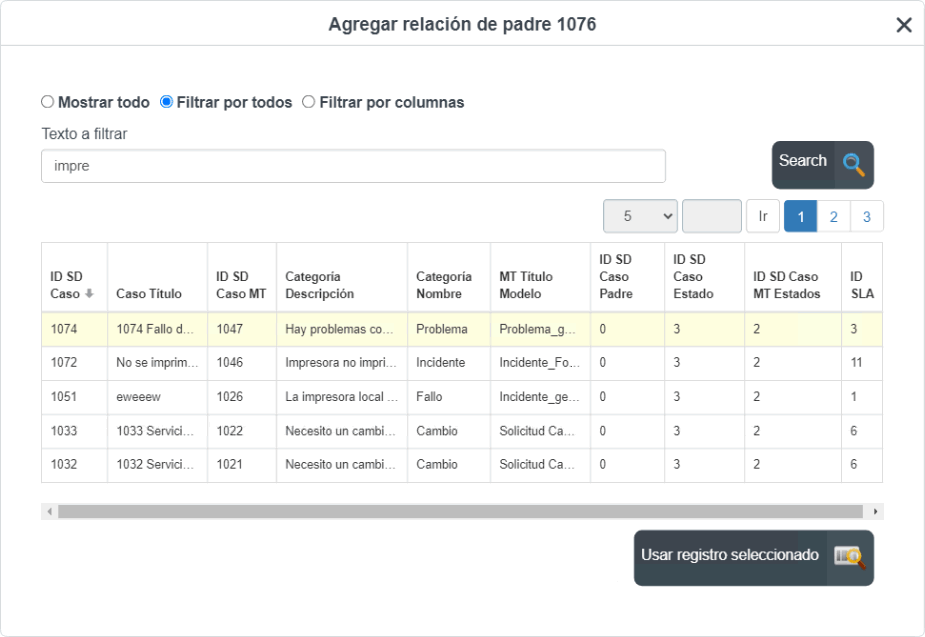Select the Filtrar por columnas radio option
The width and height of the screenshot is (925, 637).
coord(309,101)
